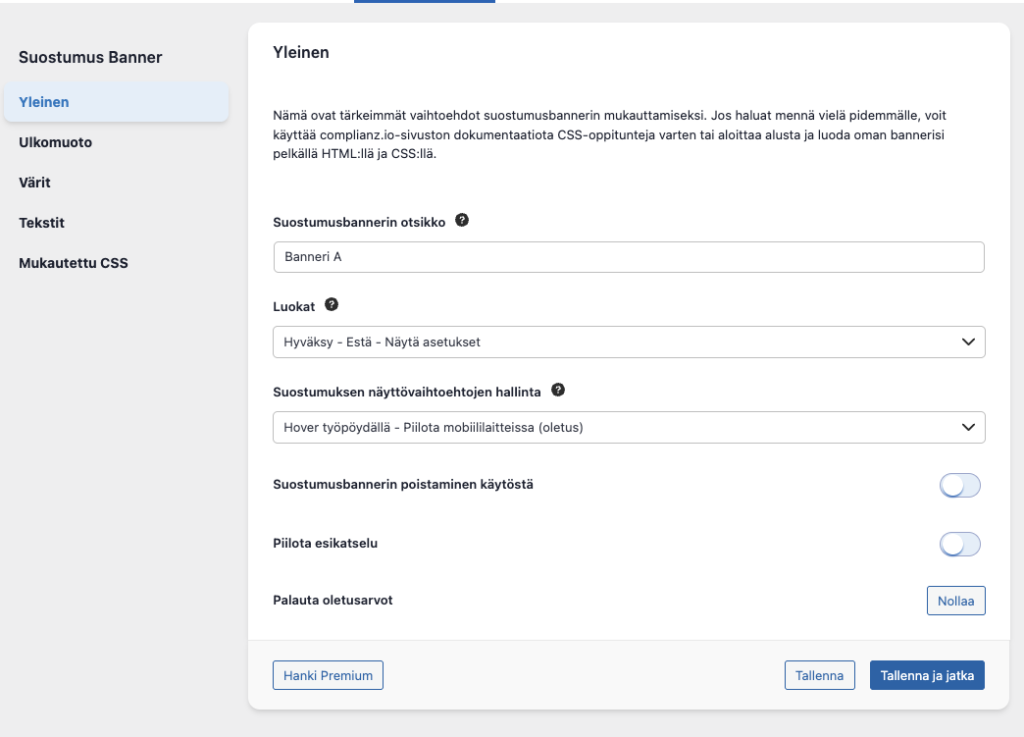Click the Suostumus Banner sidebar heading
The width and height of the screenshot is (1024, 737).
(x=90, y=58)
